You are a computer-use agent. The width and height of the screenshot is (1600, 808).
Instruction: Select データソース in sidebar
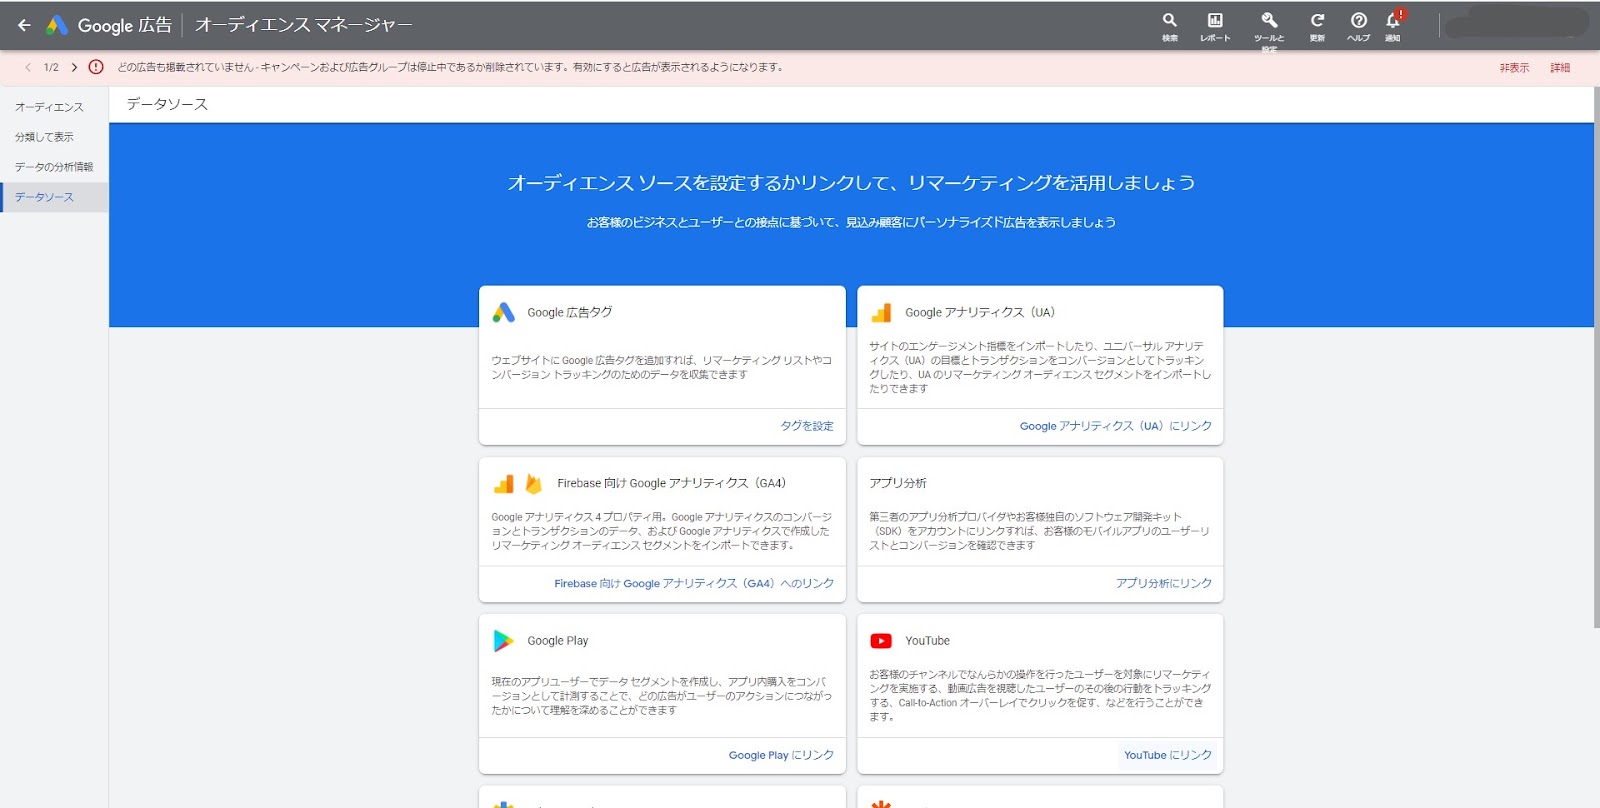click(54, 197)
